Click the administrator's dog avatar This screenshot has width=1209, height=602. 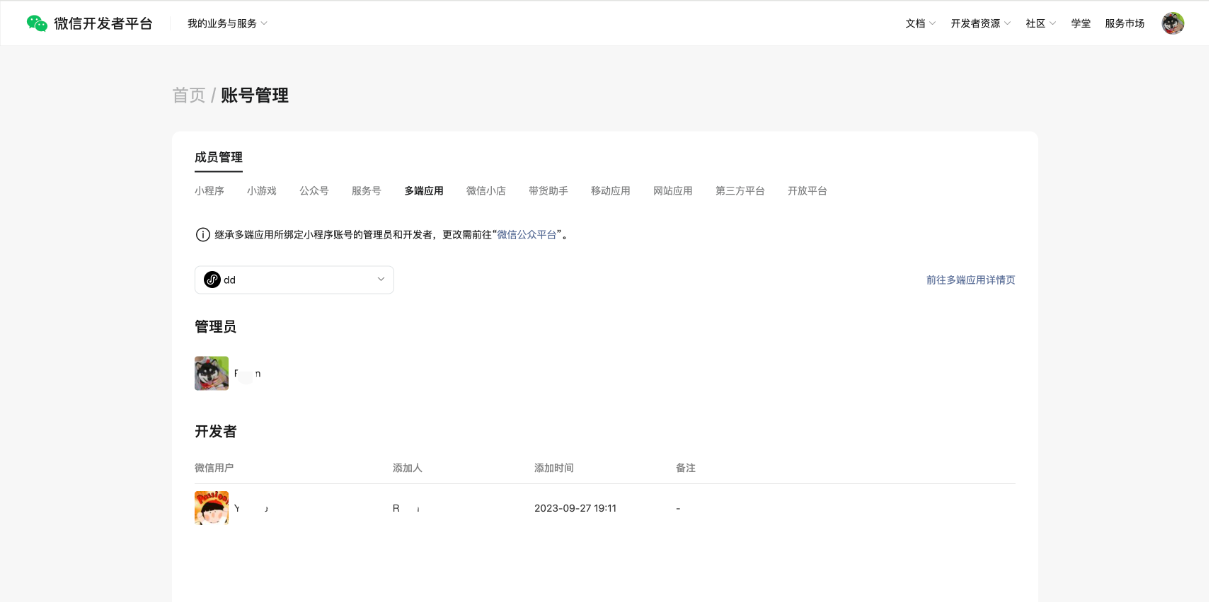pos(212,373)
